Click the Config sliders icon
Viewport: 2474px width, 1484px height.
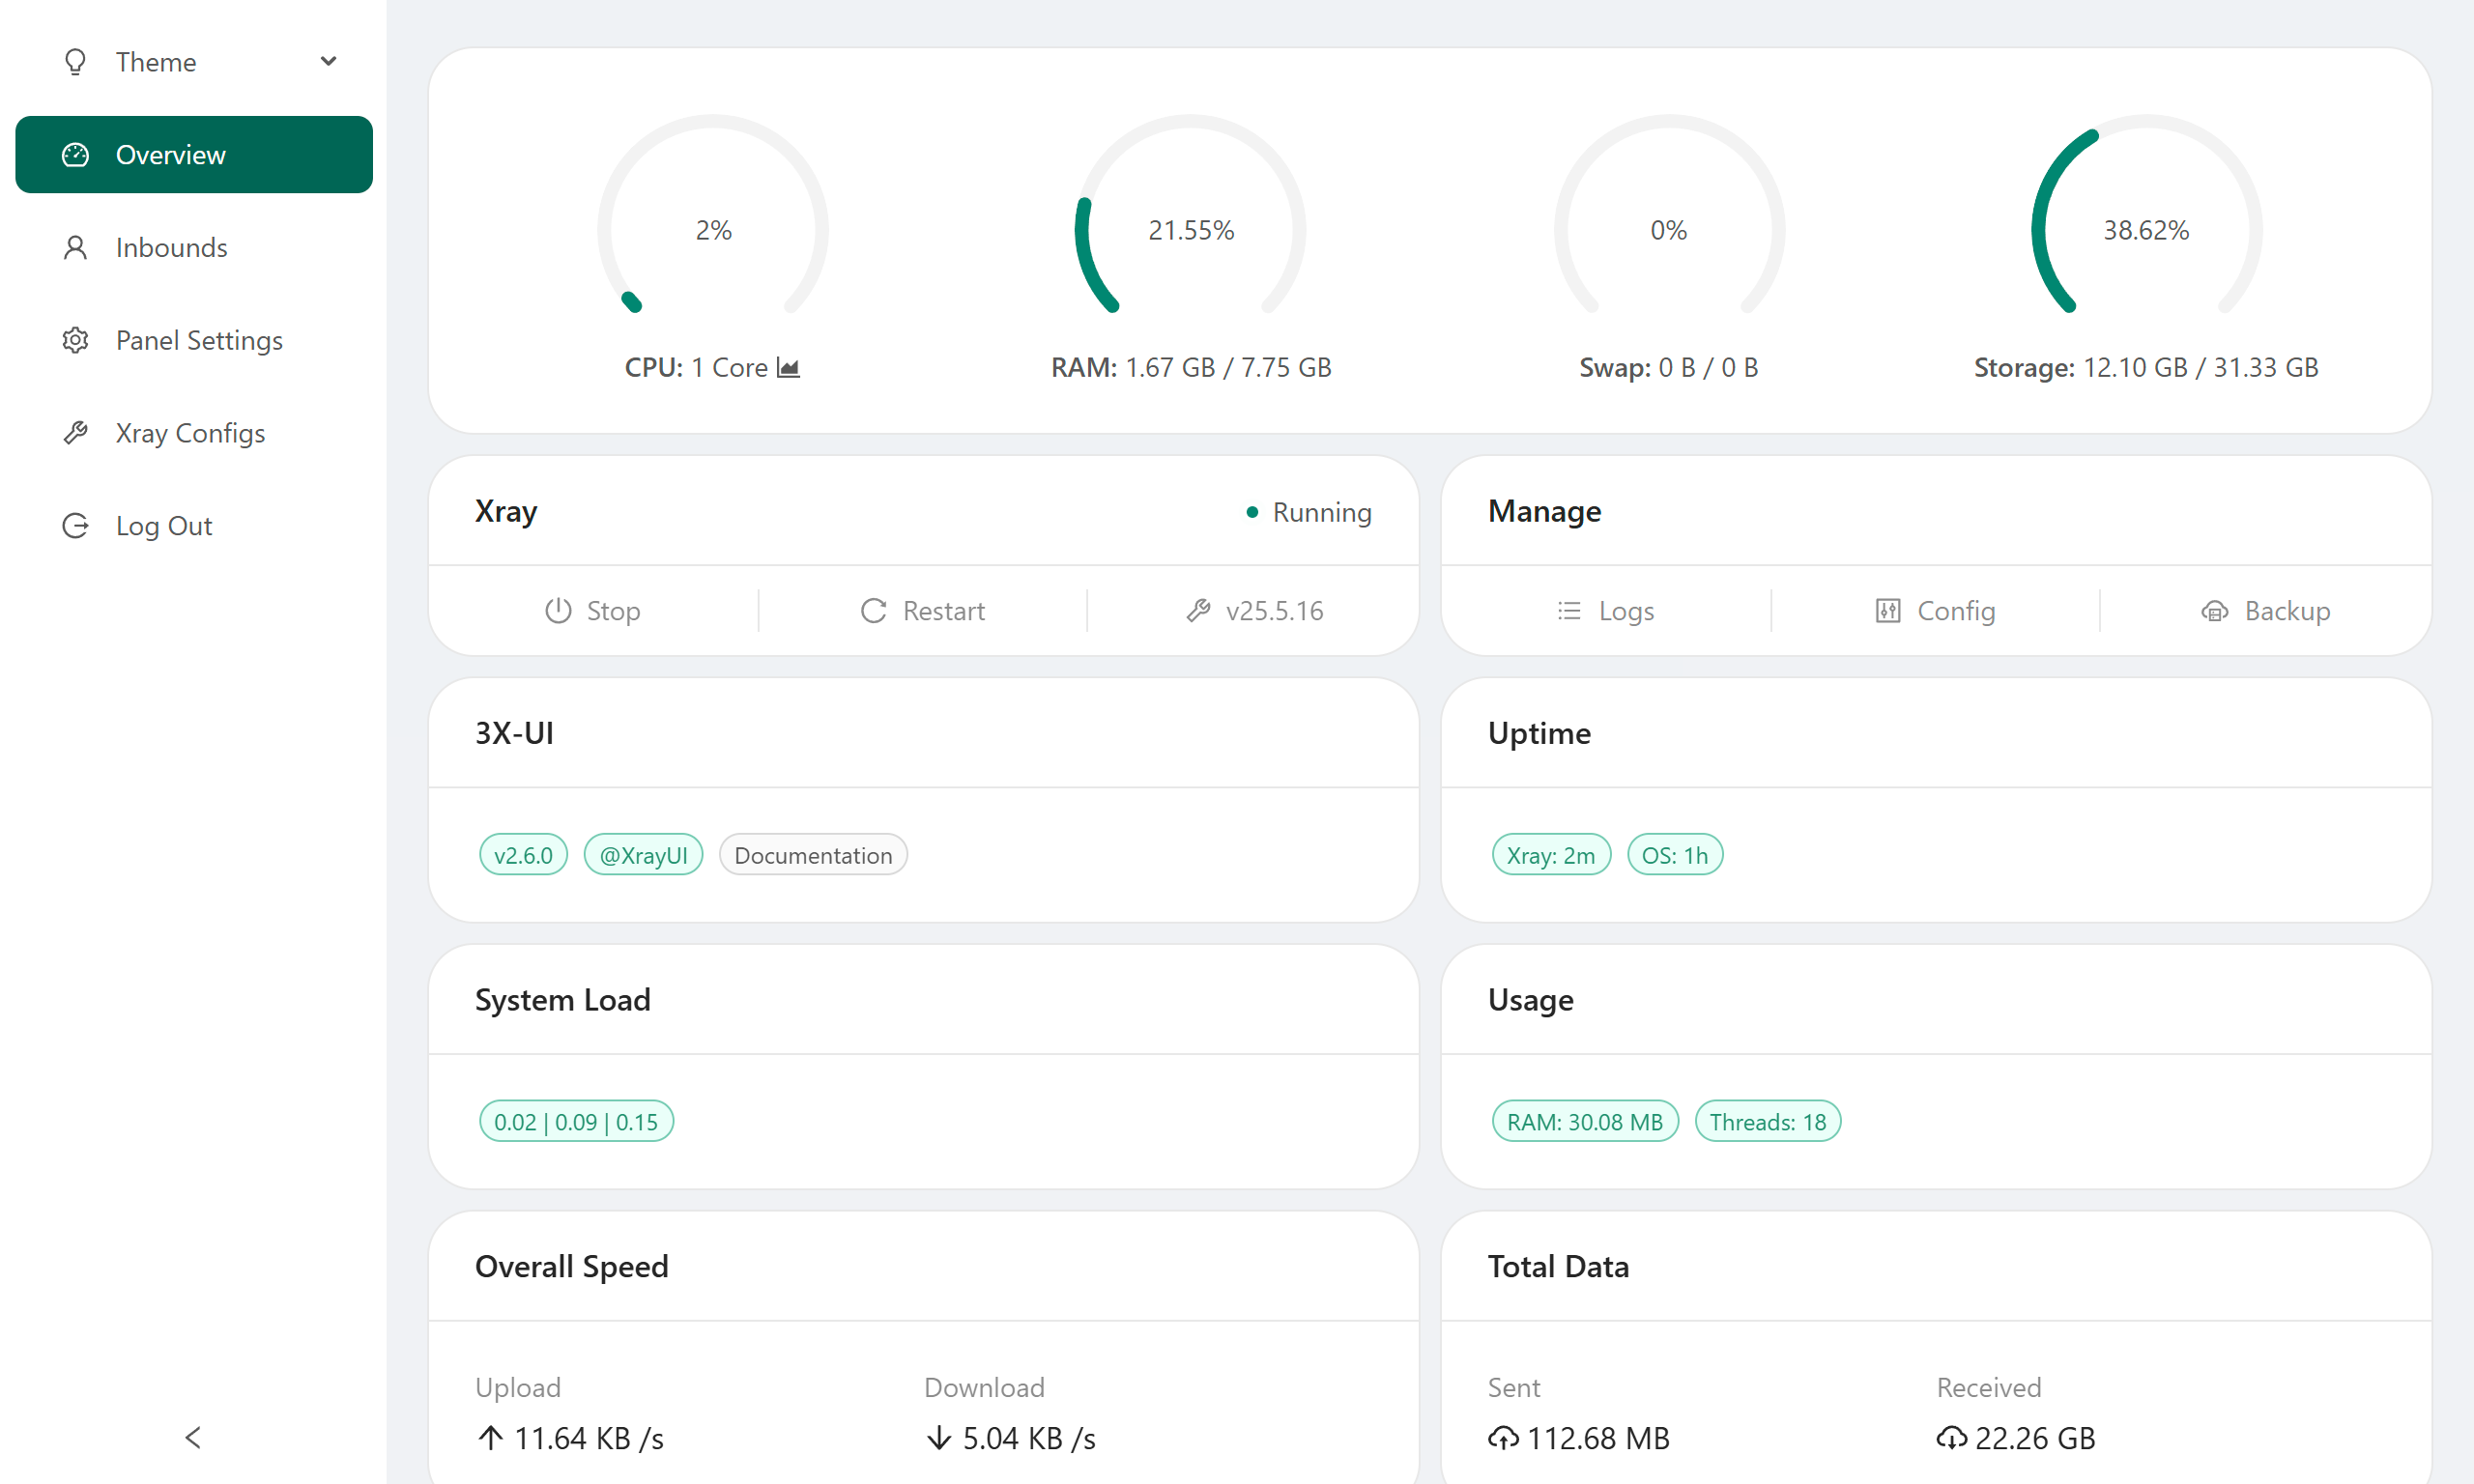click(1887, 610)
